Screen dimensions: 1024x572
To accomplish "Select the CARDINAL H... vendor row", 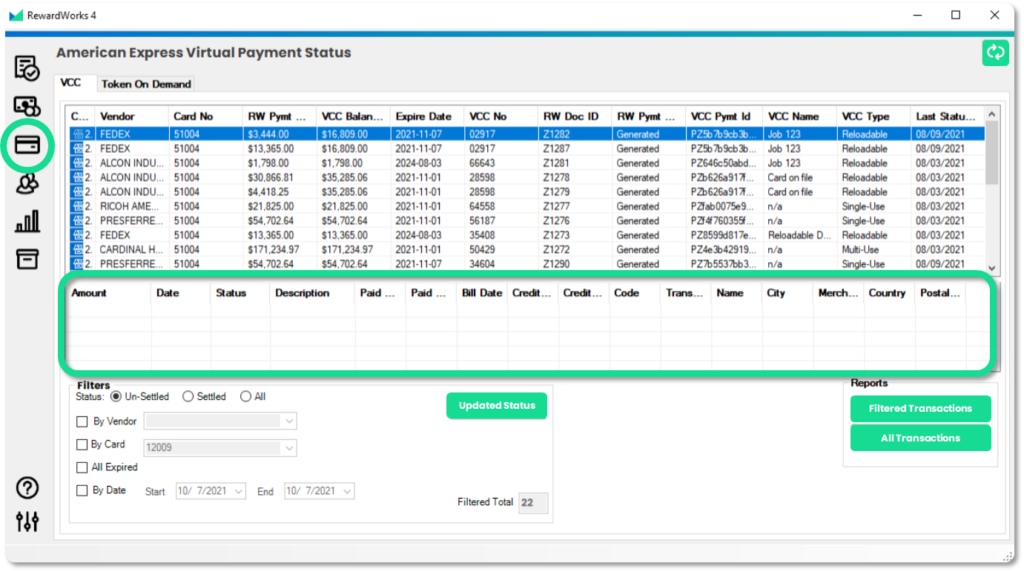I will pos(527,249).
